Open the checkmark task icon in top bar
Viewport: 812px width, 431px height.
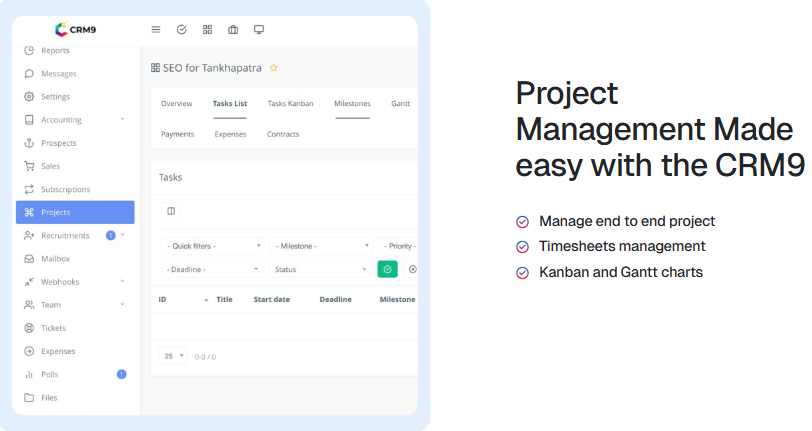click(x=181, y=29)
